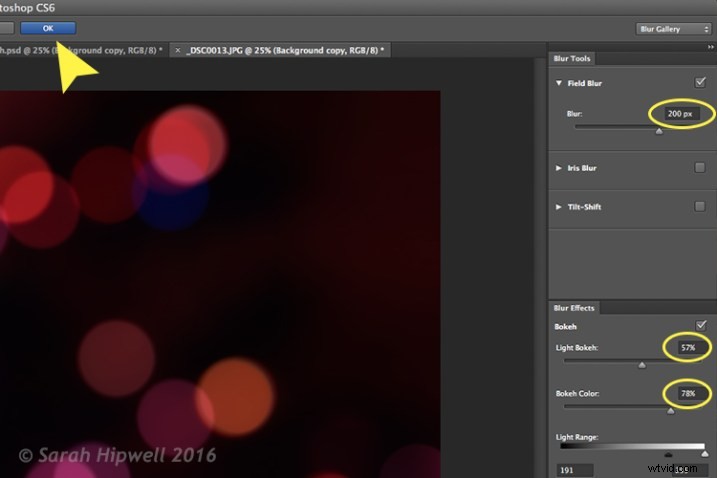Click the Light Bokeh label
The image size is (717, 478).
[x=577, y=348]
